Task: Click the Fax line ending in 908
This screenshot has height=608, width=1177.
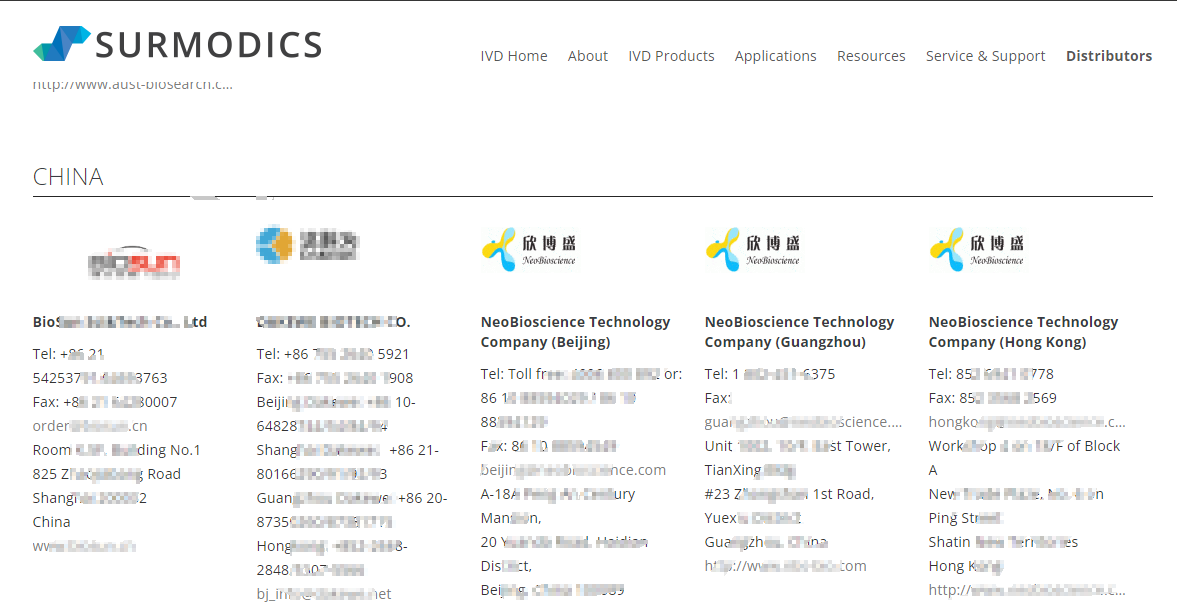Action: (335, 378)
